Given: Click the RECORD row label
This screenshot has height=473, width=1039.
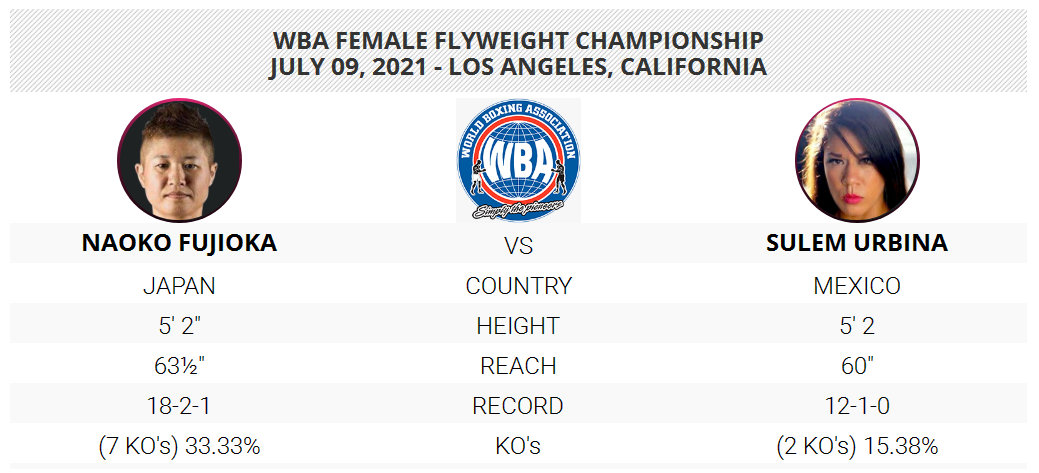Looking at the screenshot, I should [518, 405].
